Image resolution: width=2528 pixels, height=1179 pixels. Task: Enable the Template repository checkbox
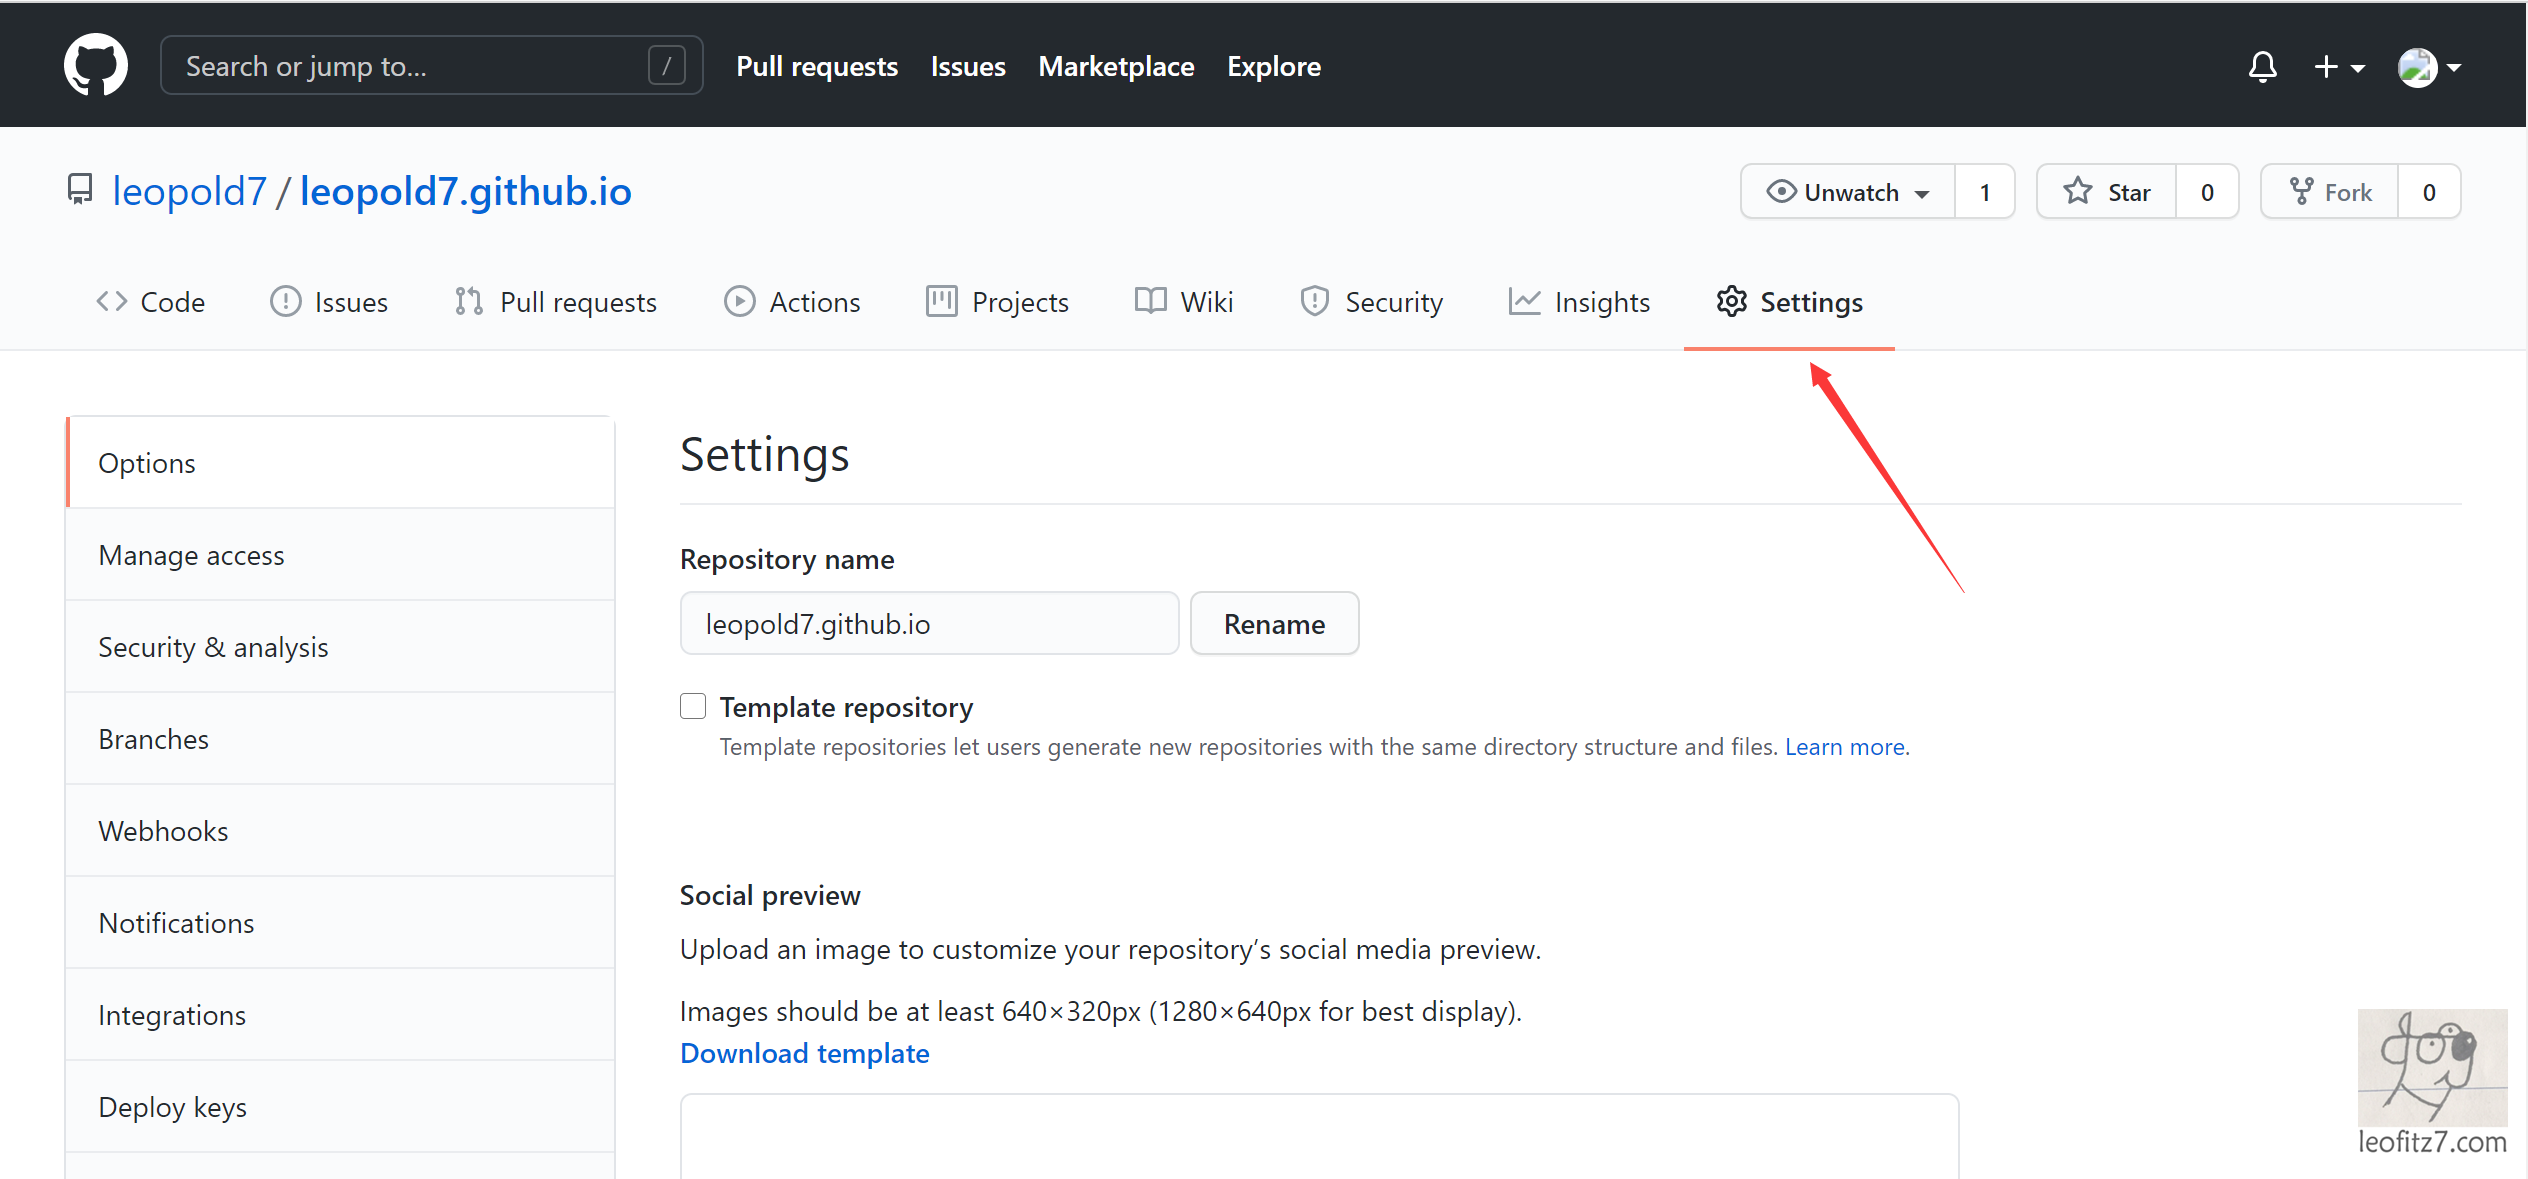[693, 706]
